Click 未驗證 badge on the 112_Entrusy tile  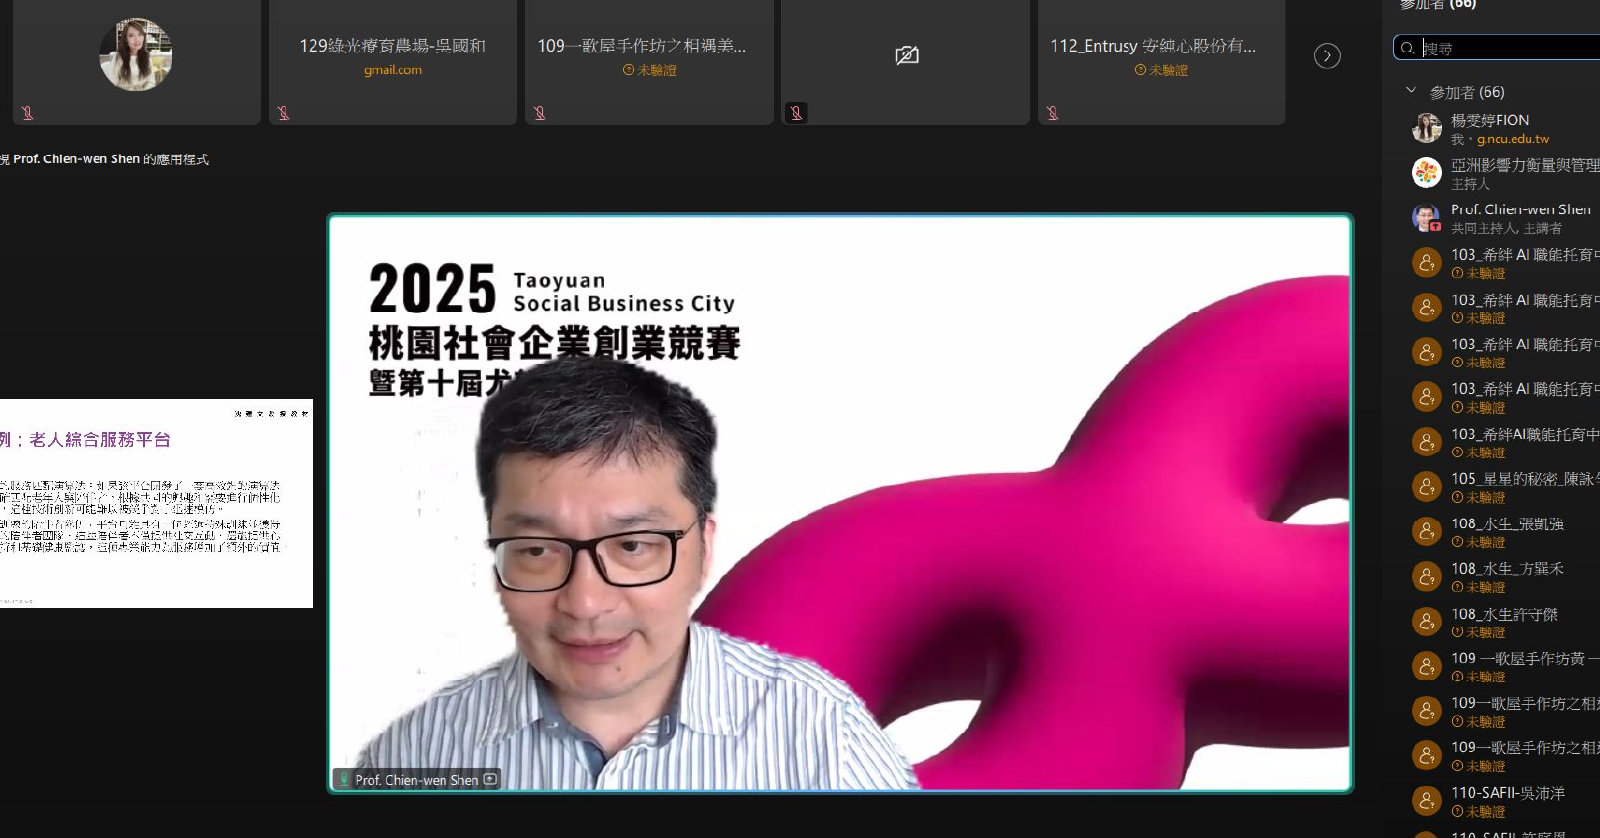coord(1161,70)
